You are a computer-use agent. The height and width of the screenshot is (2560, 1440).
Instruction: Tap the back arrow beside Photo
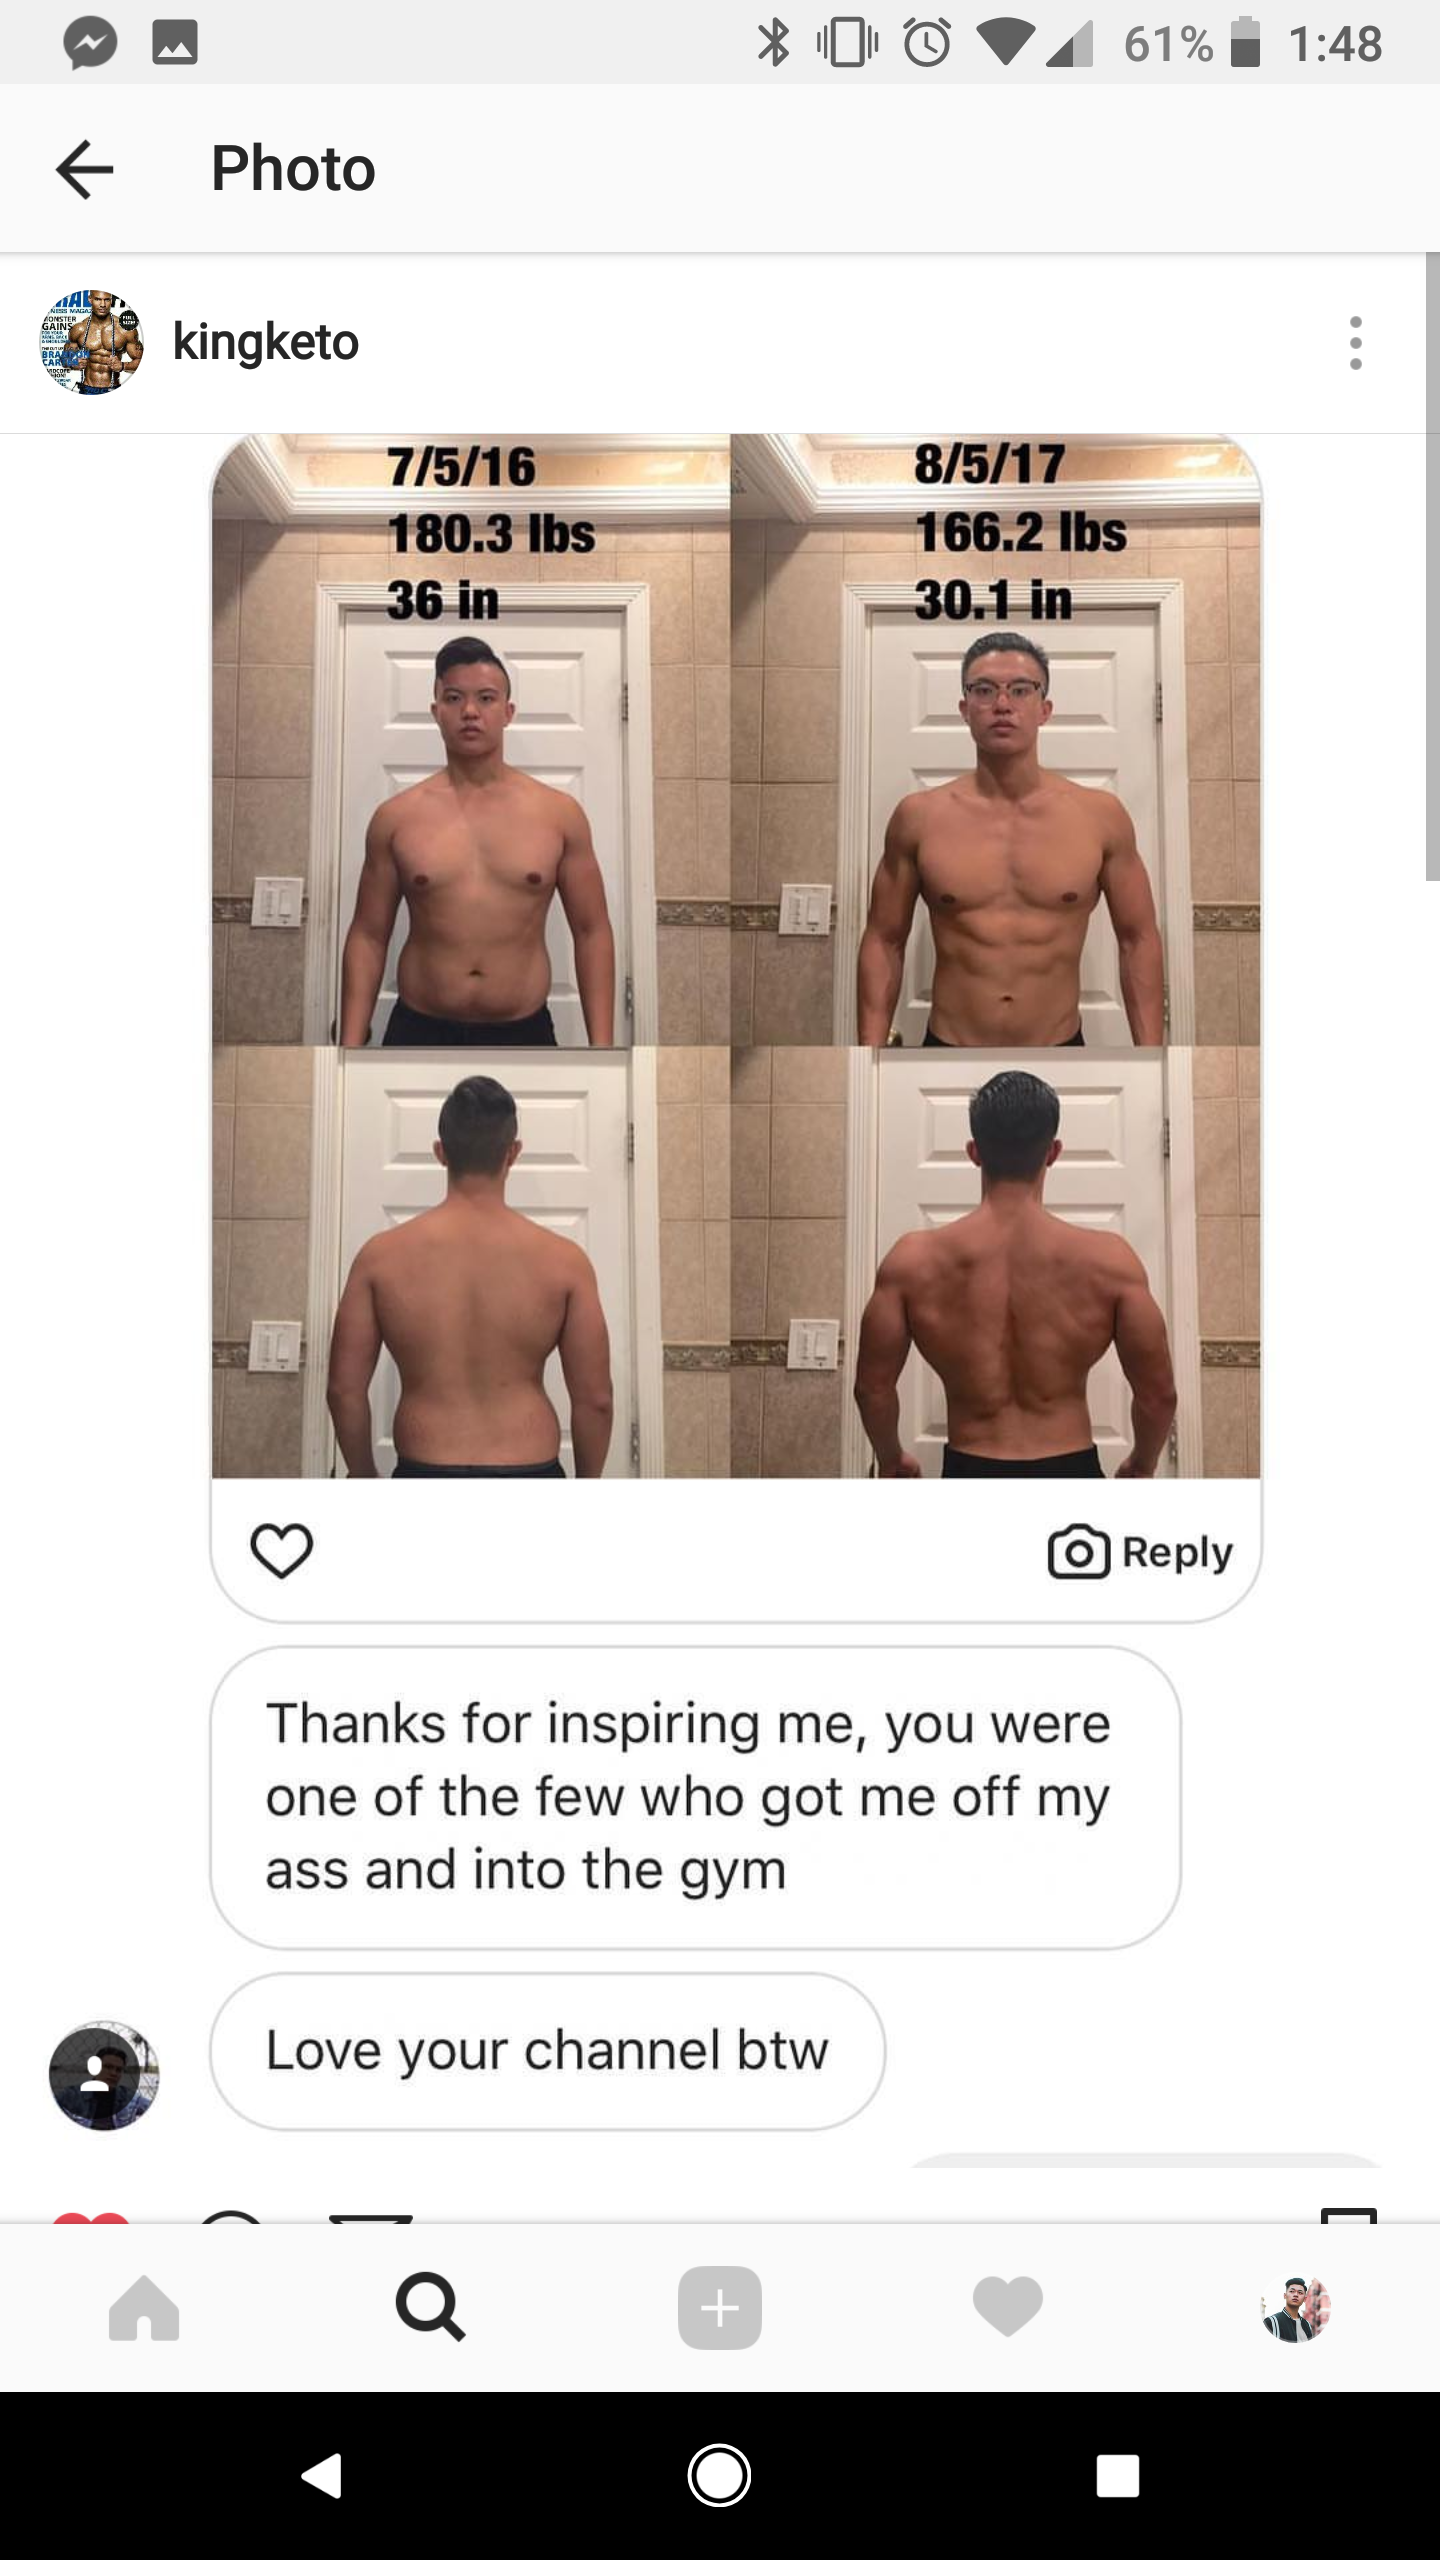click(x=85, y=169)
